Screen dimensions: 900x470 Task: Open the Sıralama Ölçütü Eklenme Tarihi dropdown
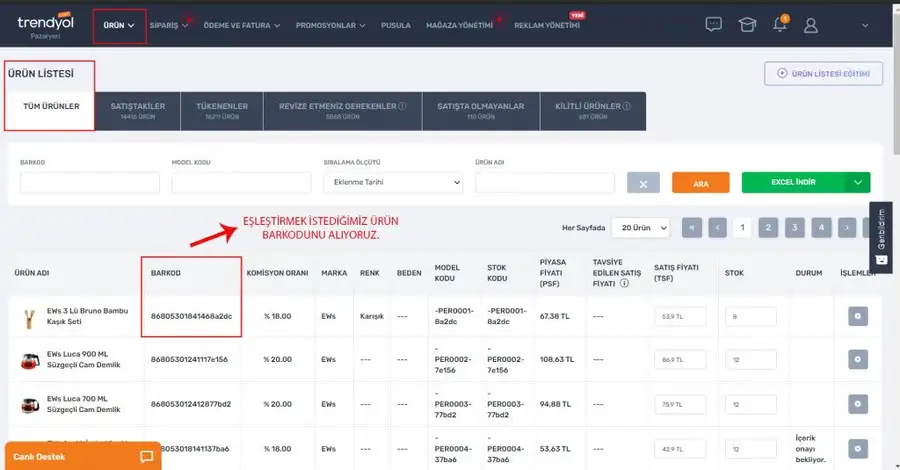[x=393, y=182]
